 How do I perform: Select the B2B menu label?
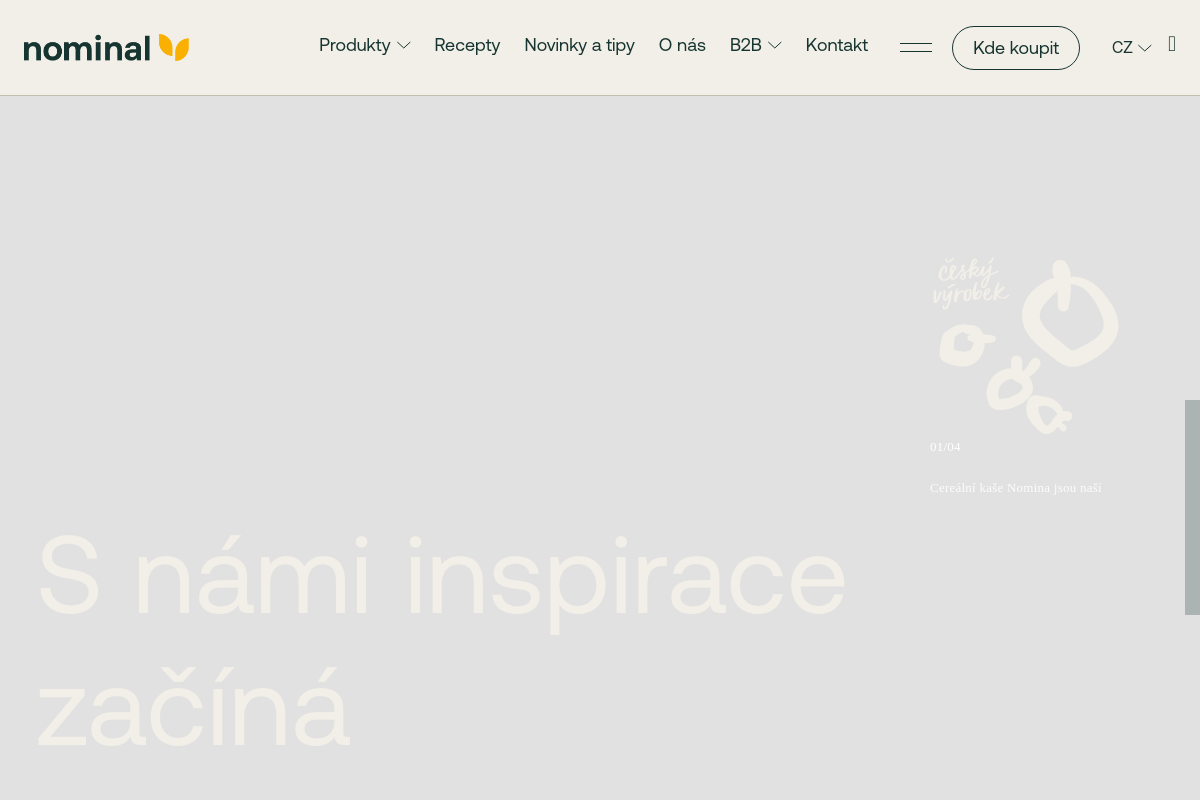[x=745, y=45]
